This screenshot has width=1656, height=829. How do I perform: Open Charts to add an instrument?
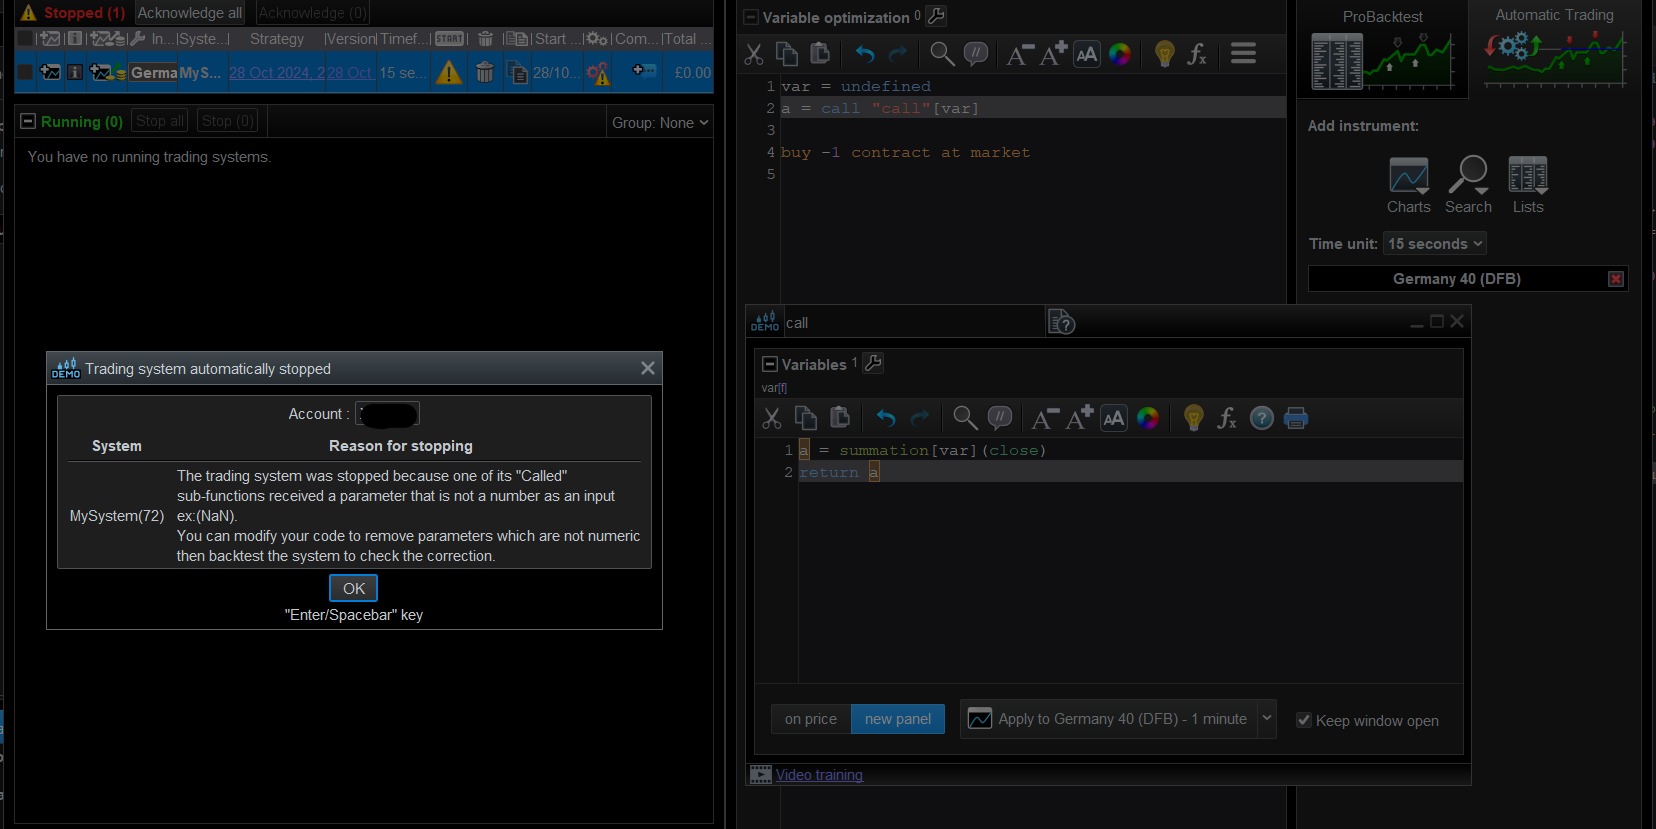1409,185
